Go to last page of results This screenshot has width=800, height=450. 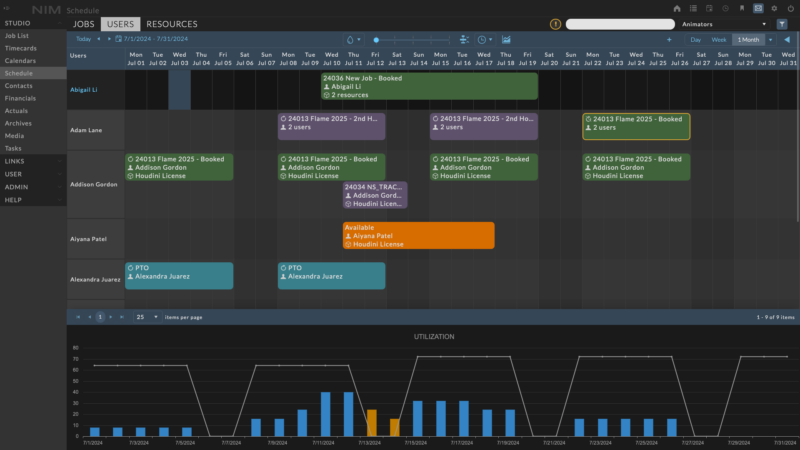122,317
